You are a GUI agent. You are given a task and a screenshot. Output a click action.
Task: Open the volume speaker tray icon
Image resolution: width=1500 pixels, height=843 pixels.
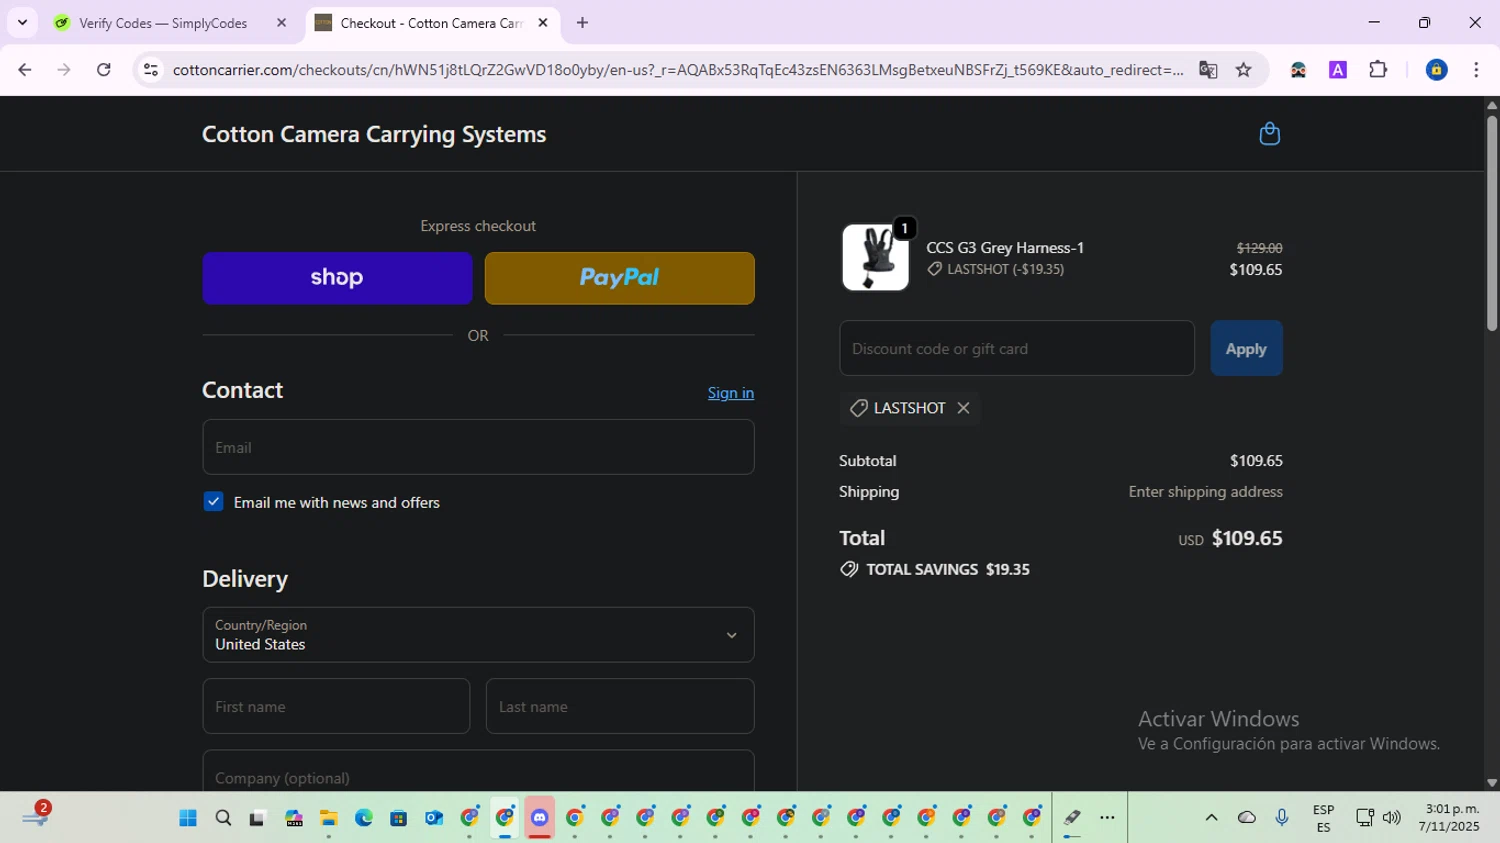coord(1391,818)
